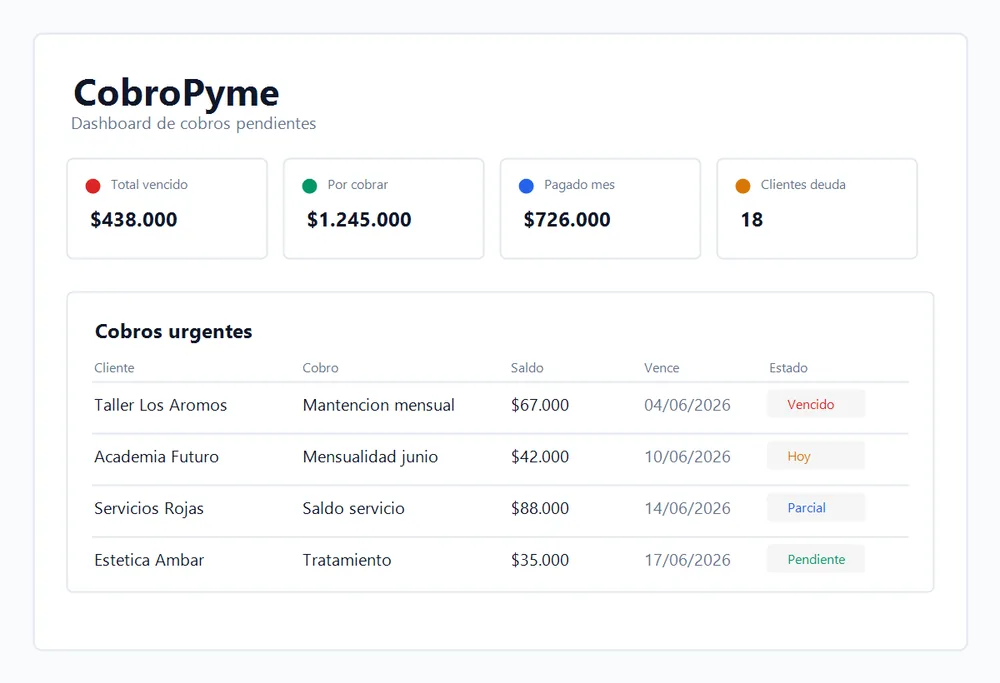Image resolution: width=1000 pixels, height=683 pixels.
Task: Click the $35.000 balance
Action: pyautogui.click(x=540, y=560)
